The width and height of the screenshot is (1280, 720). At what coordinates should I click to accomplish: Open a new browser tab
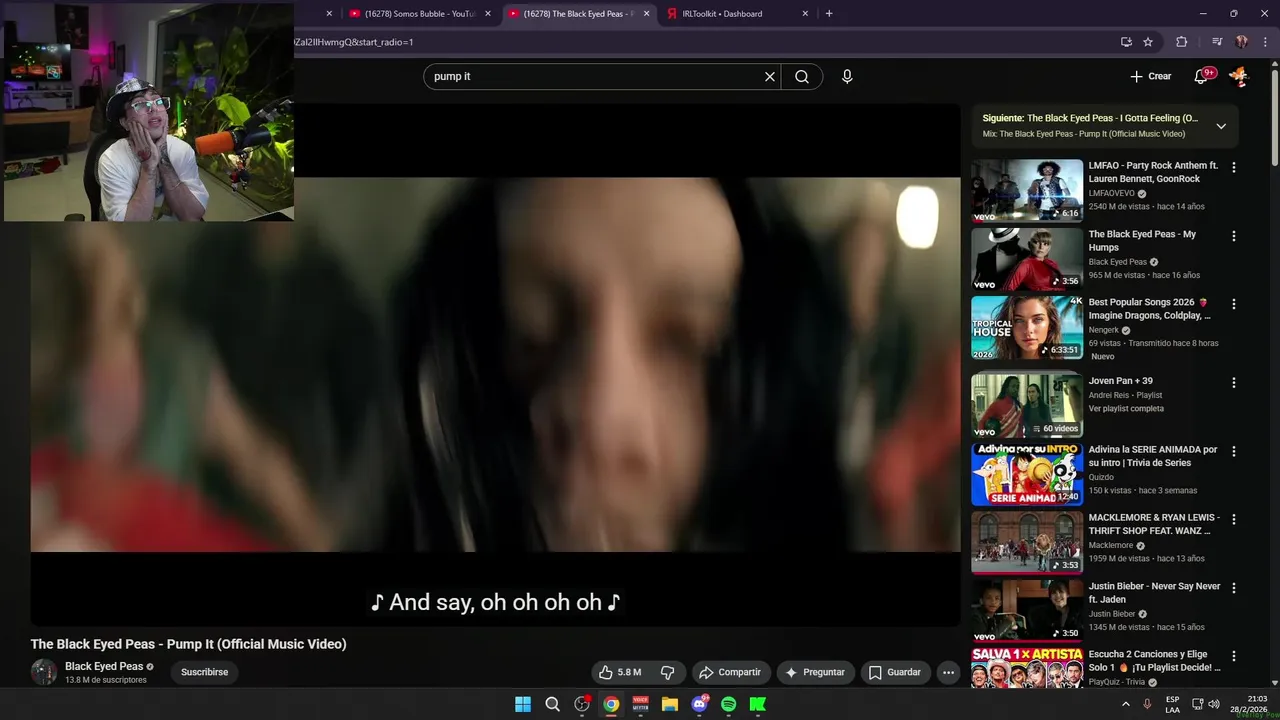pyautogui.click(x=829, y=14)
